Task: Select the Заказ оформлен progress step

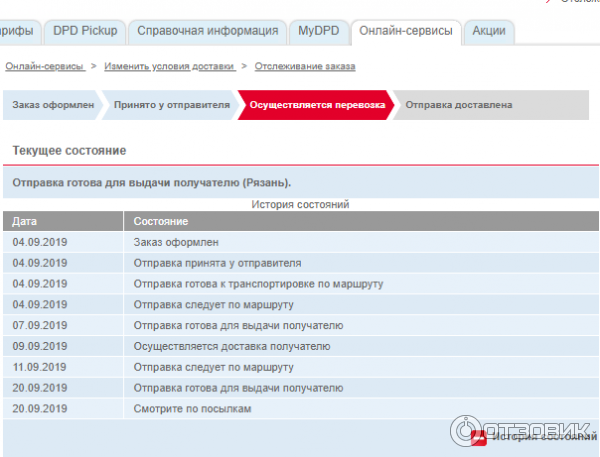Action: [52, 105]
